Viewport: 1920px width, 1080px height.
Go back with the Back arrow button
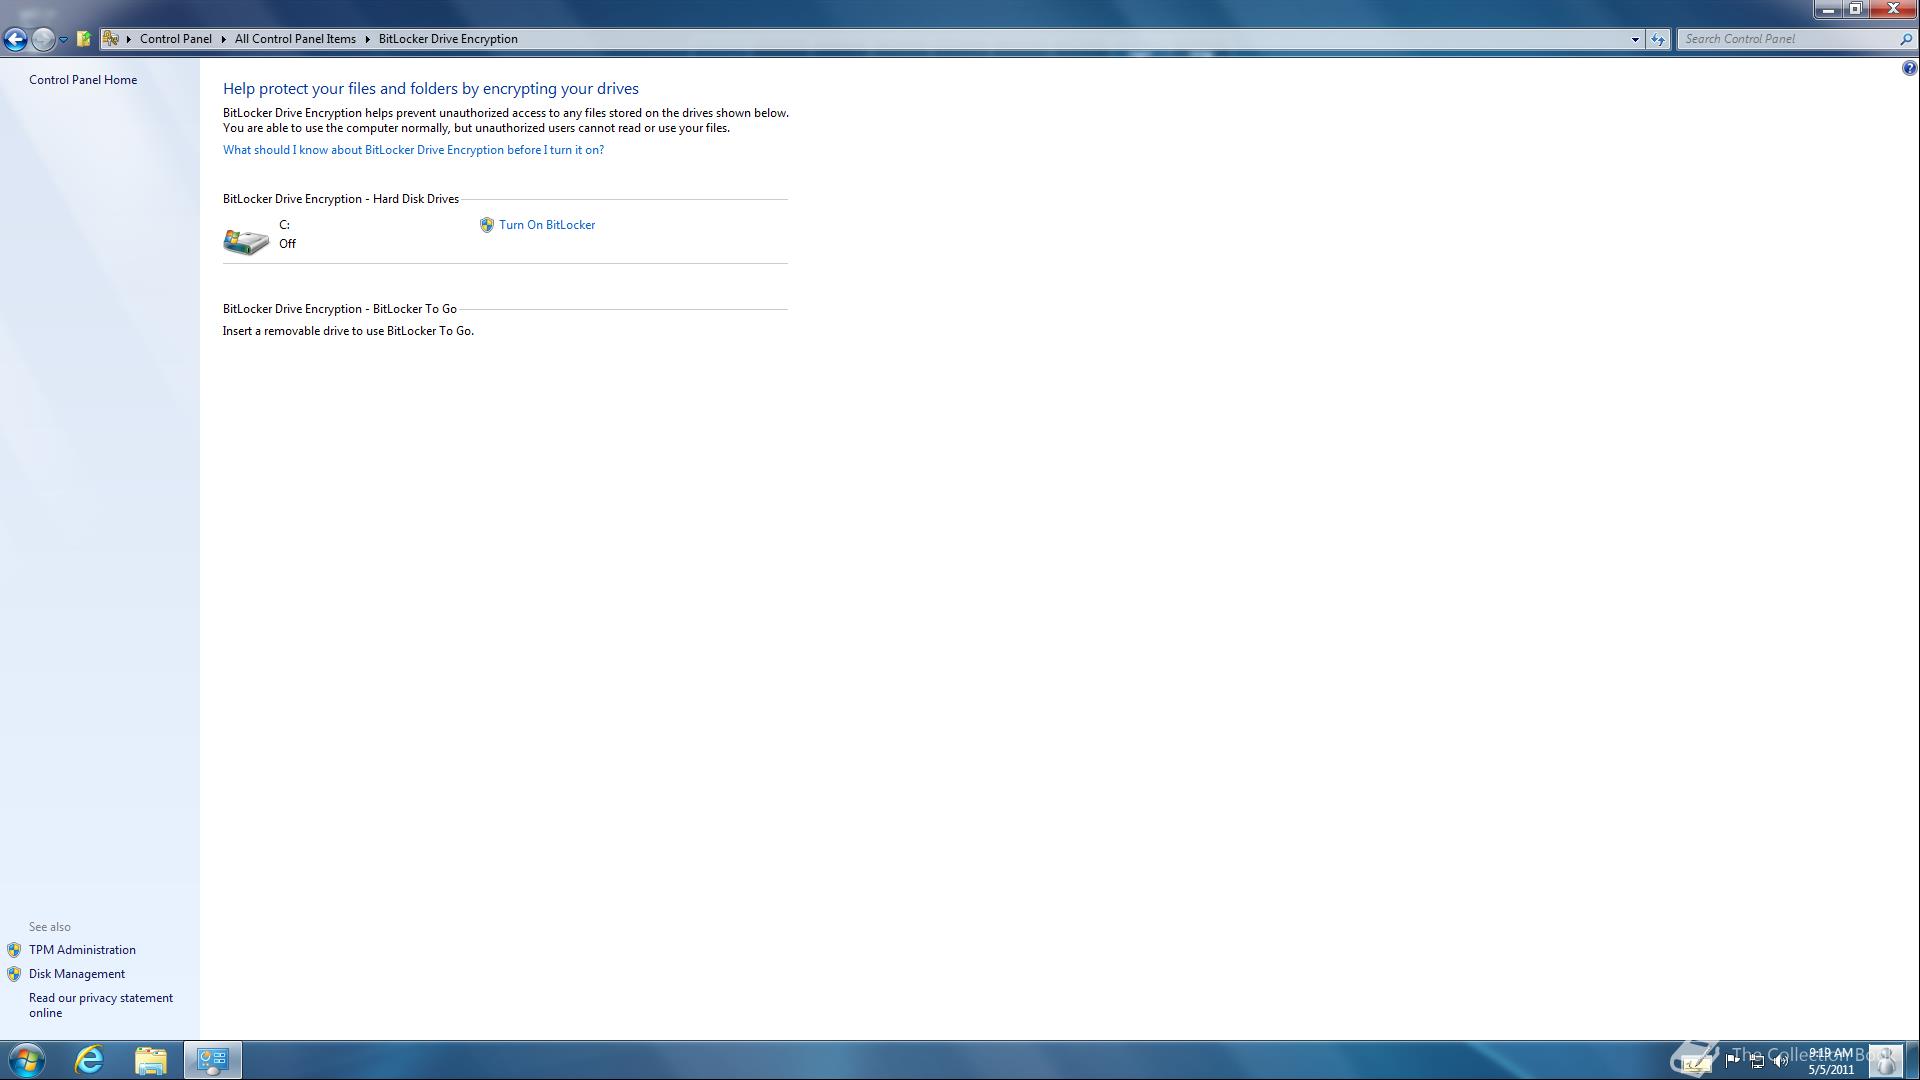point(15,39)
